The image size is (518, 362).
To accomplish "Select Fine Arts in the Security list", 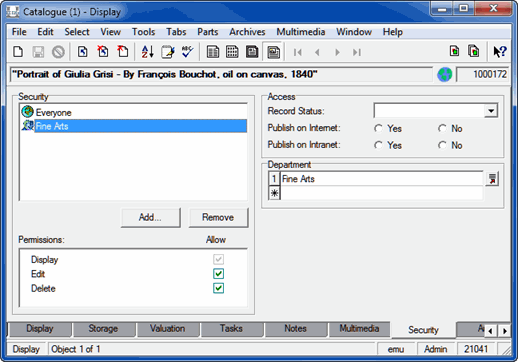I will 133,126.
